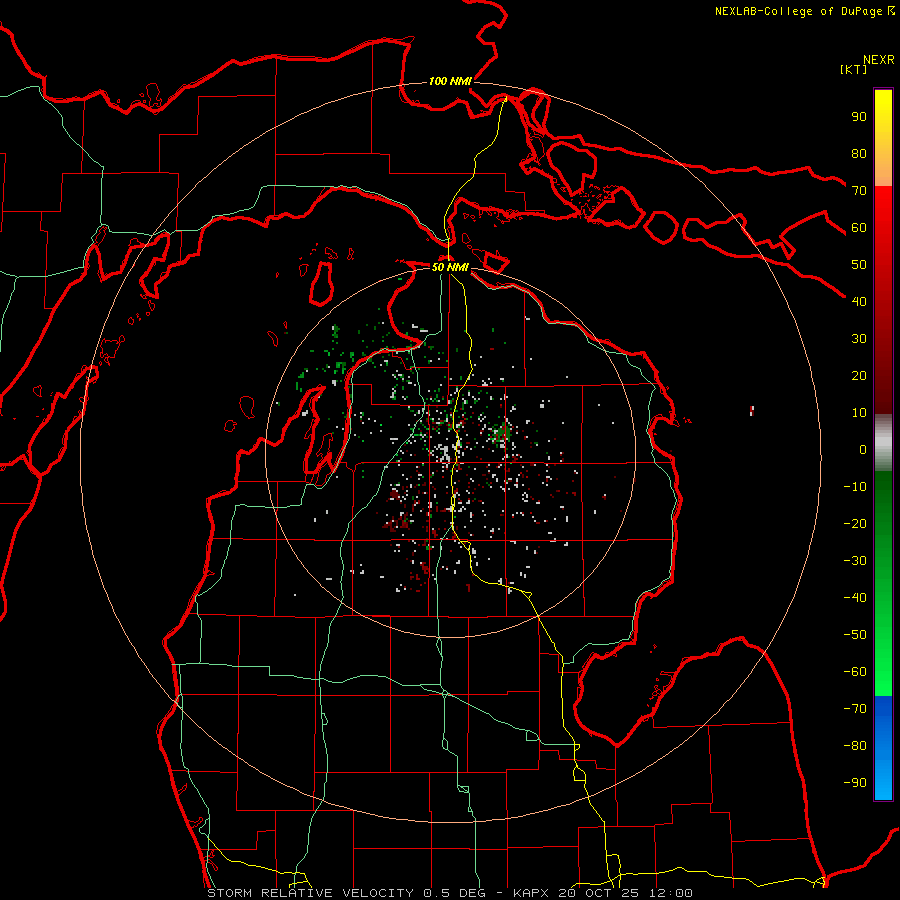Image resolution: width=900 pixels, height=900 pixels.
Task: Click the isolated echo pixel east of Michigan
Action: 751,410
